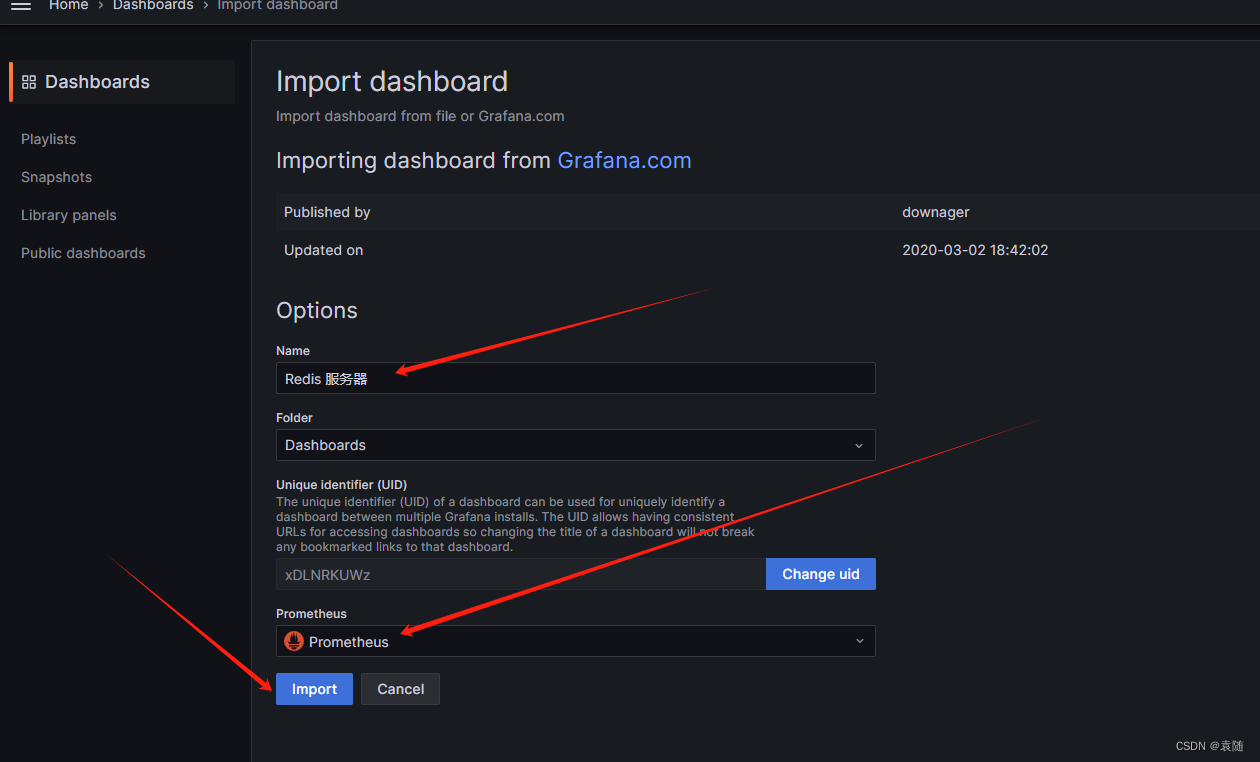Screen dimensions: 1260x762
Task: Open Snapshots in sidebar
Action: [x=56, y=177]
